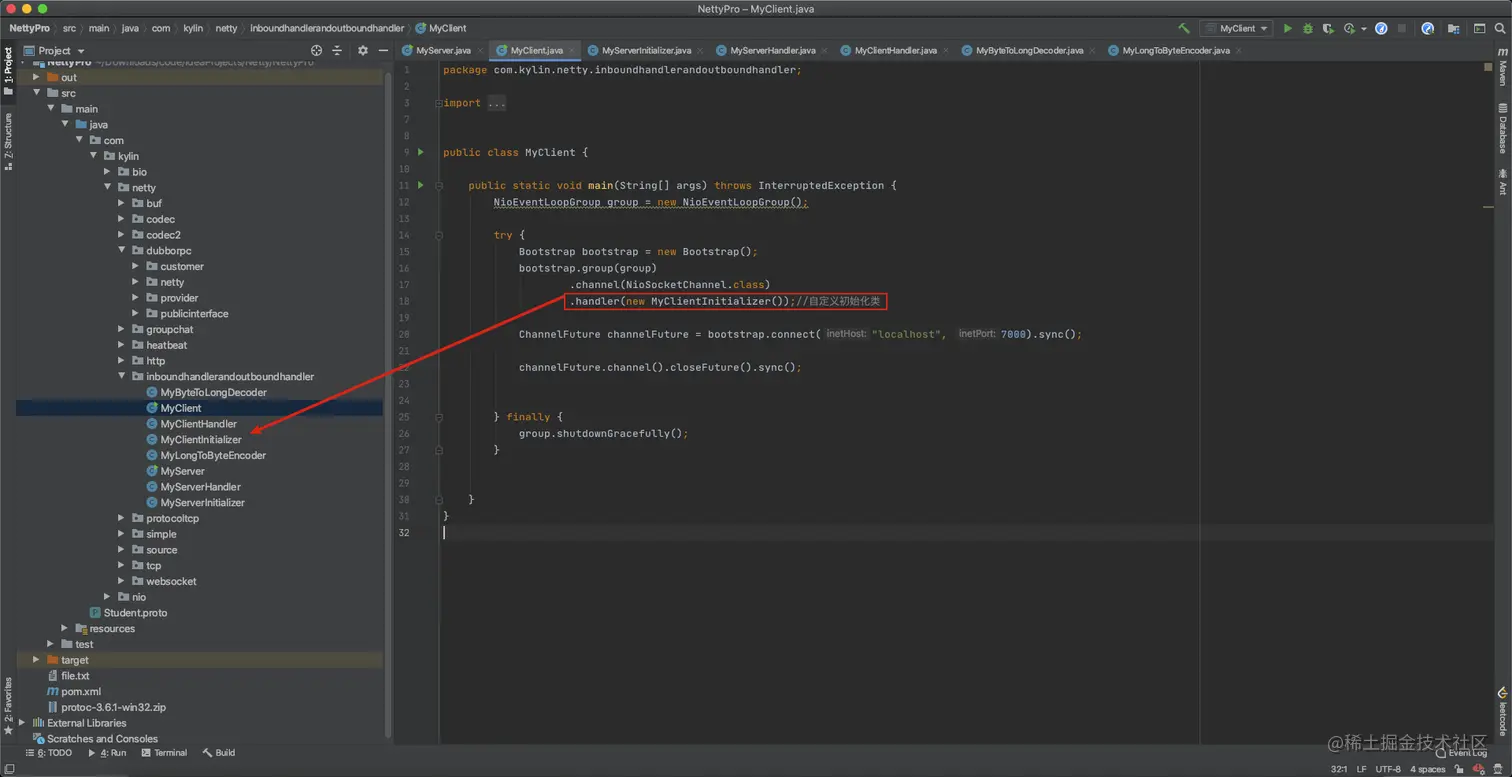
Task: Close the MyClient.java tab
Action: 573,50
